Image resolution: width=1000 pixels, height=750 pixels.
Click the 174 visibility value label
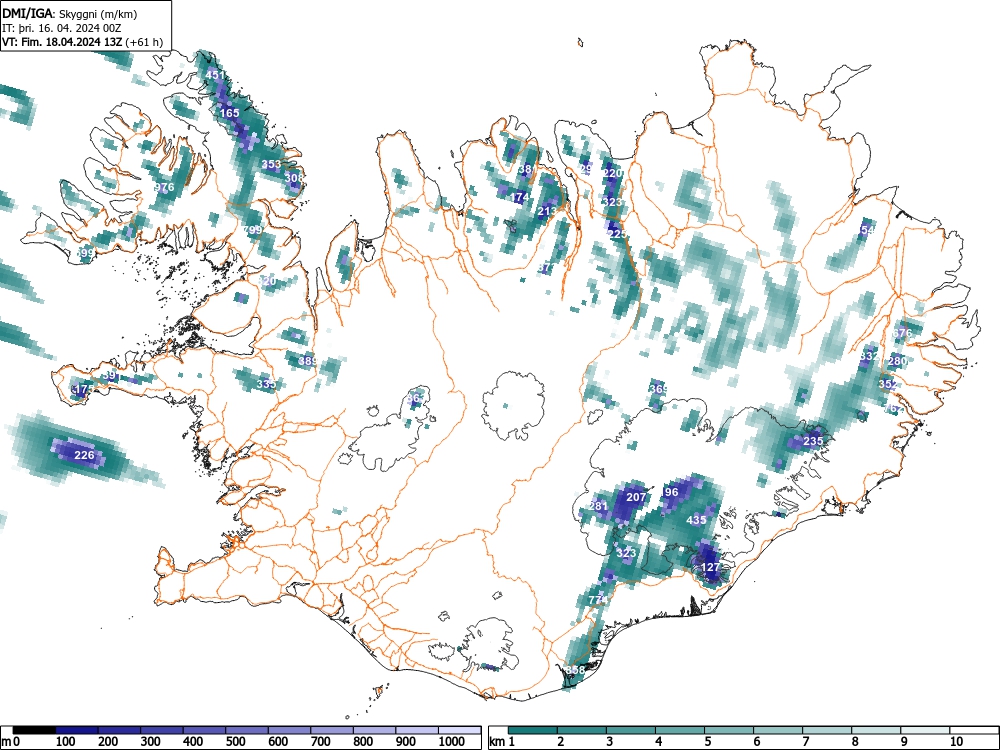click(x=520, y=198)
